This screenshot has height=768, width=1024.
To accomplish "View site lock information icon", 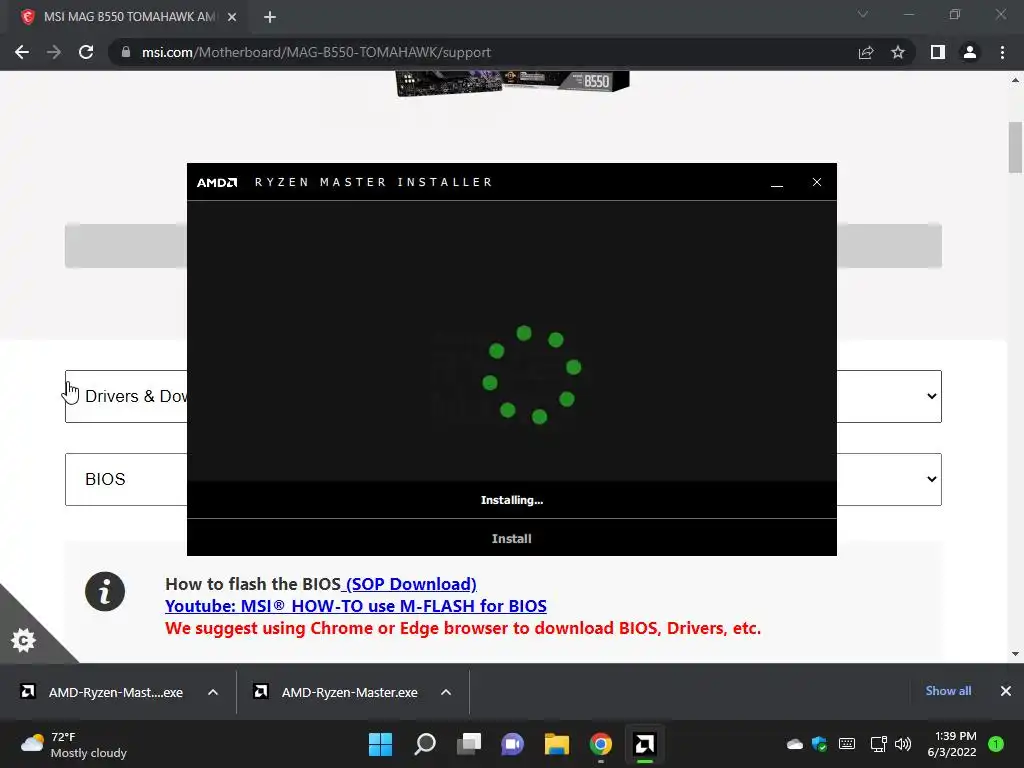I will pos(125,52).
